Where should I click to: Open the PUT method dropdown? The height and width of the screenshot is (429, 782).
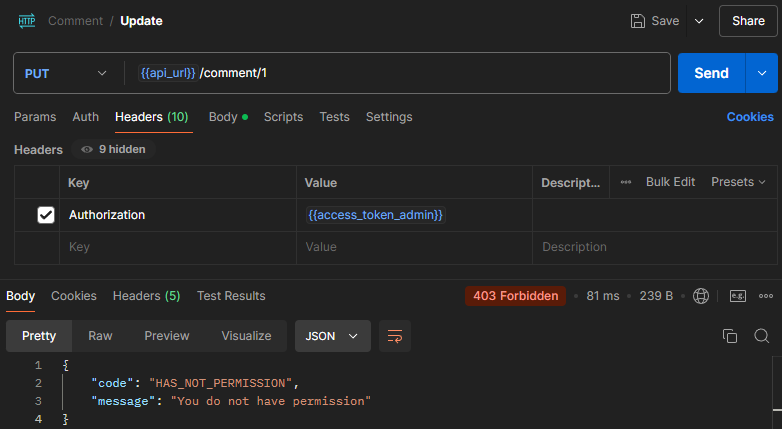[x=66, y=73]
